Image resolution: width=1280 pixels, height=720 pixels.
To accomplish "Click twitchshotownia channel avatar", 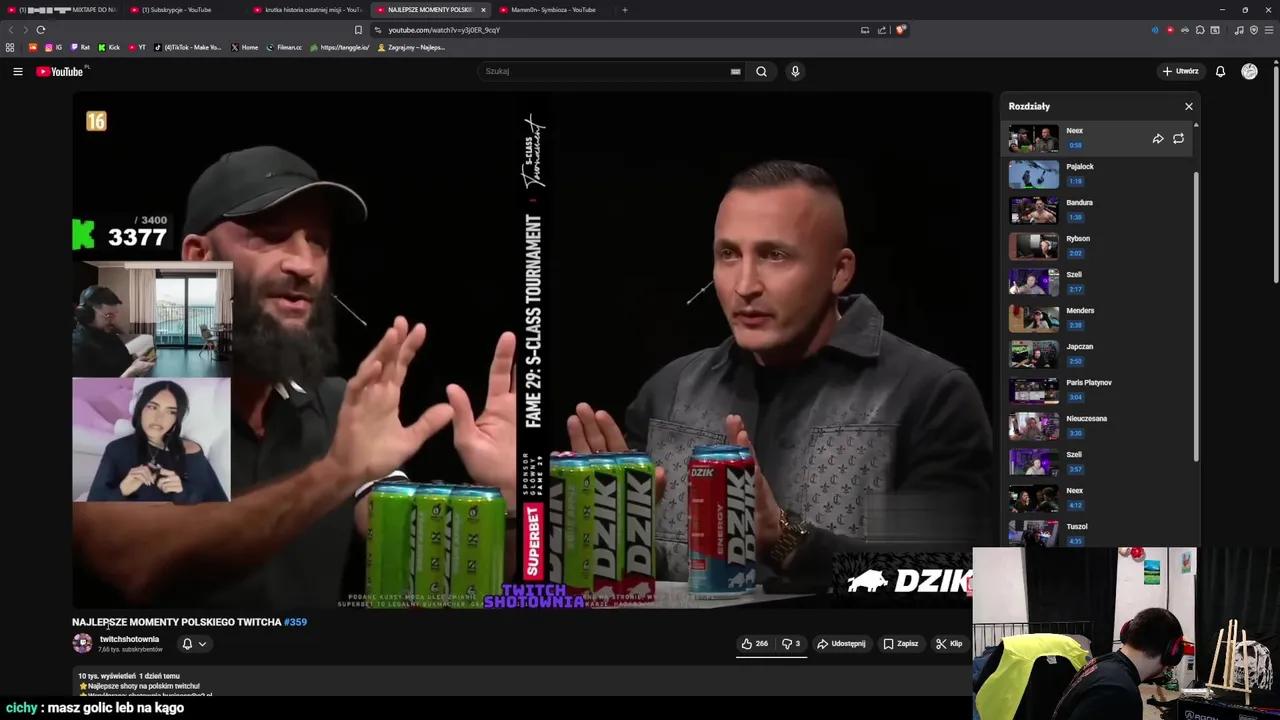I will tap(82, 643).
